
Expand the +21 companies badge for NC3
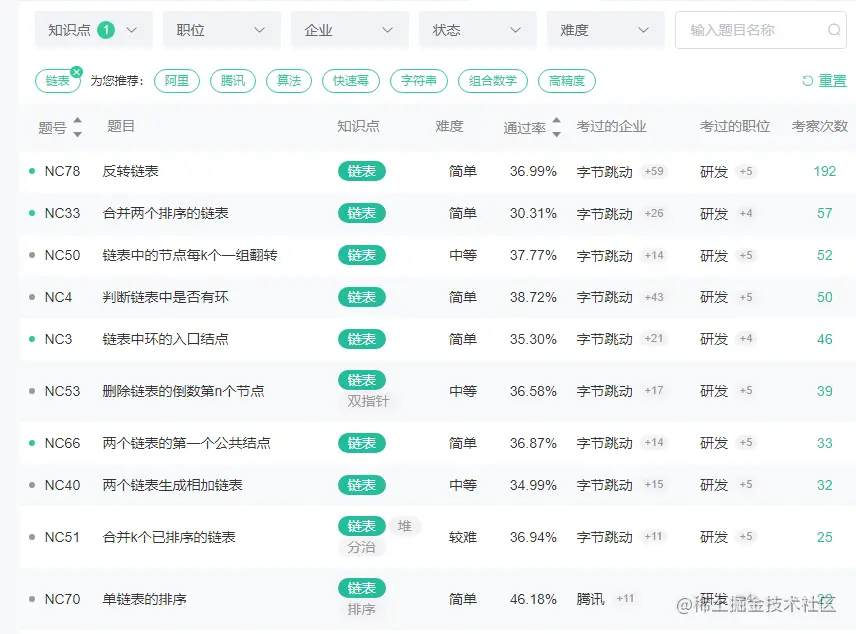[x=653, y=339]
